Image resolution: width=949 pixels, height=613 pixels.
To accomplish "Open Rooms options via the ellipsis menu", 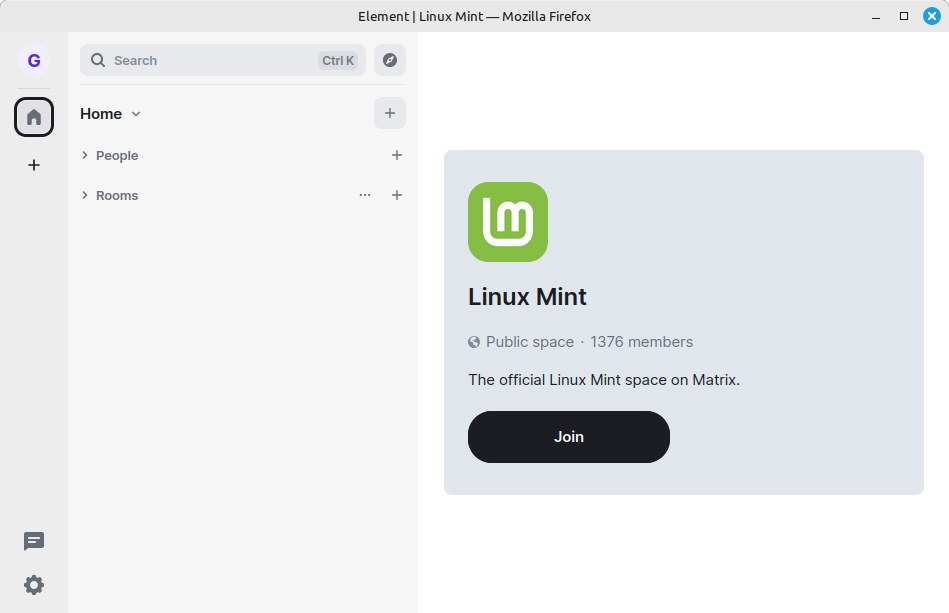I will (365, 195).
